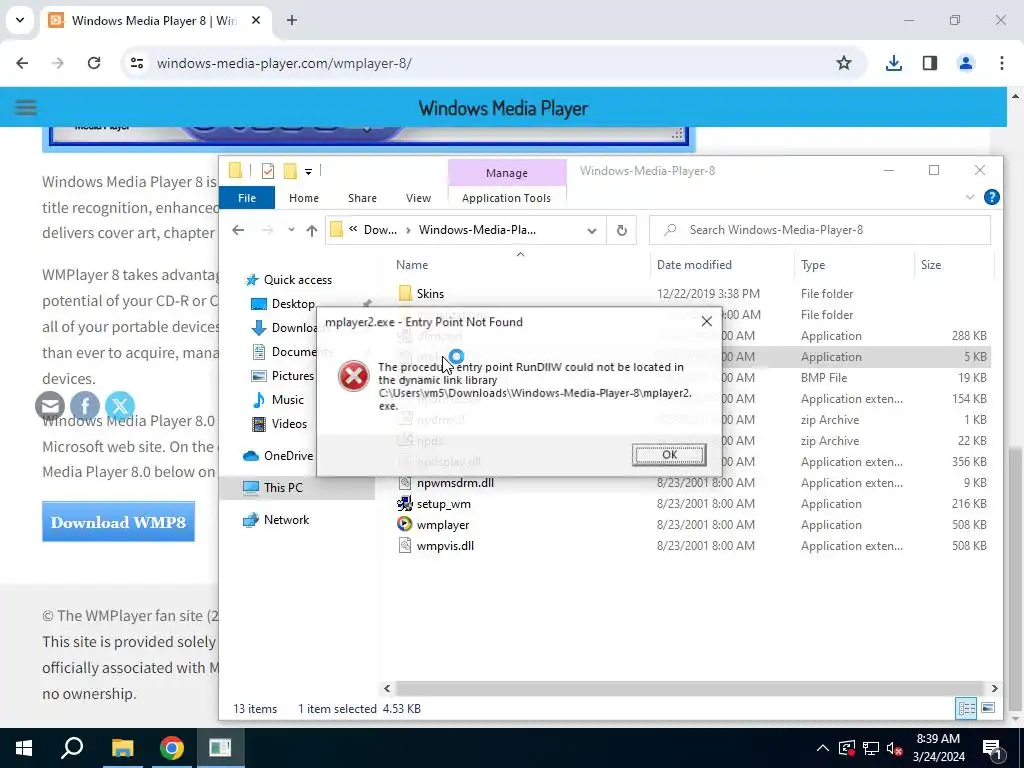Share page on X icon

point(120,406)
